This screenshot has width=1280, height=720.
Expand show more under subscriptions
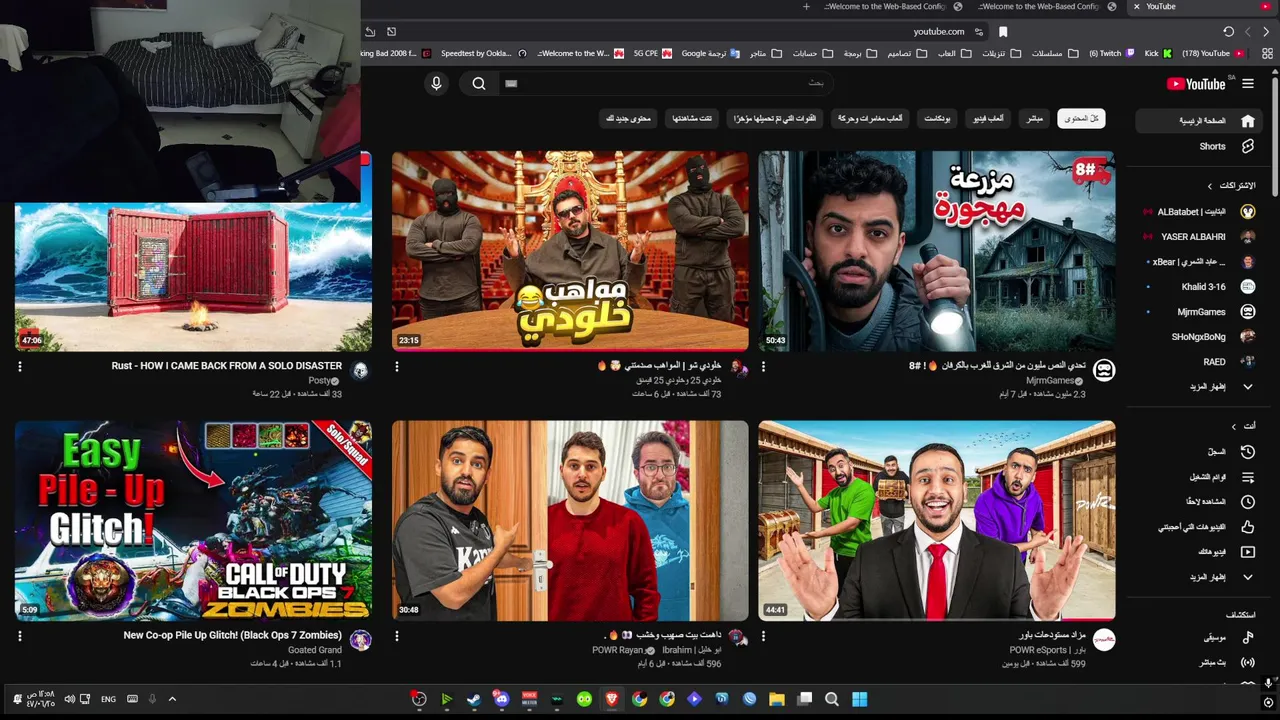click(x=1198, y=387)
